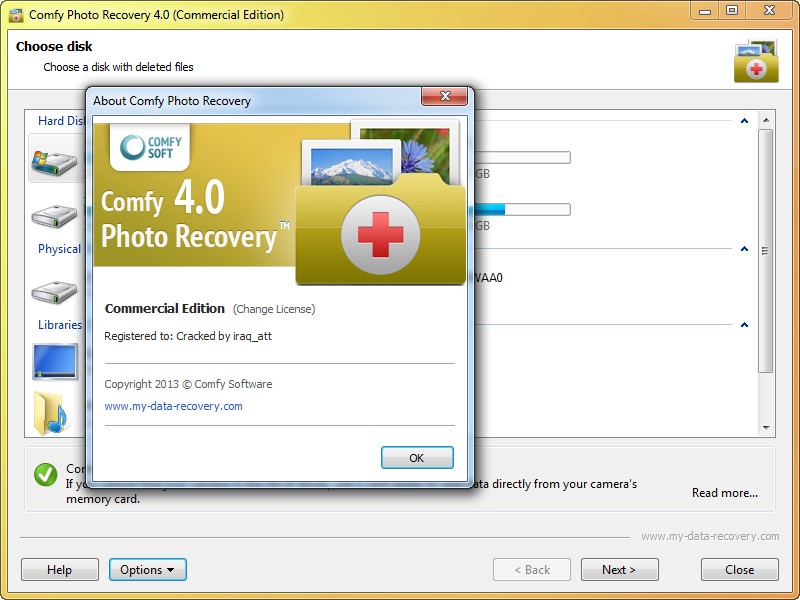Click 'Copyright 2013 © Comfy Software' text

click(188, 384)
